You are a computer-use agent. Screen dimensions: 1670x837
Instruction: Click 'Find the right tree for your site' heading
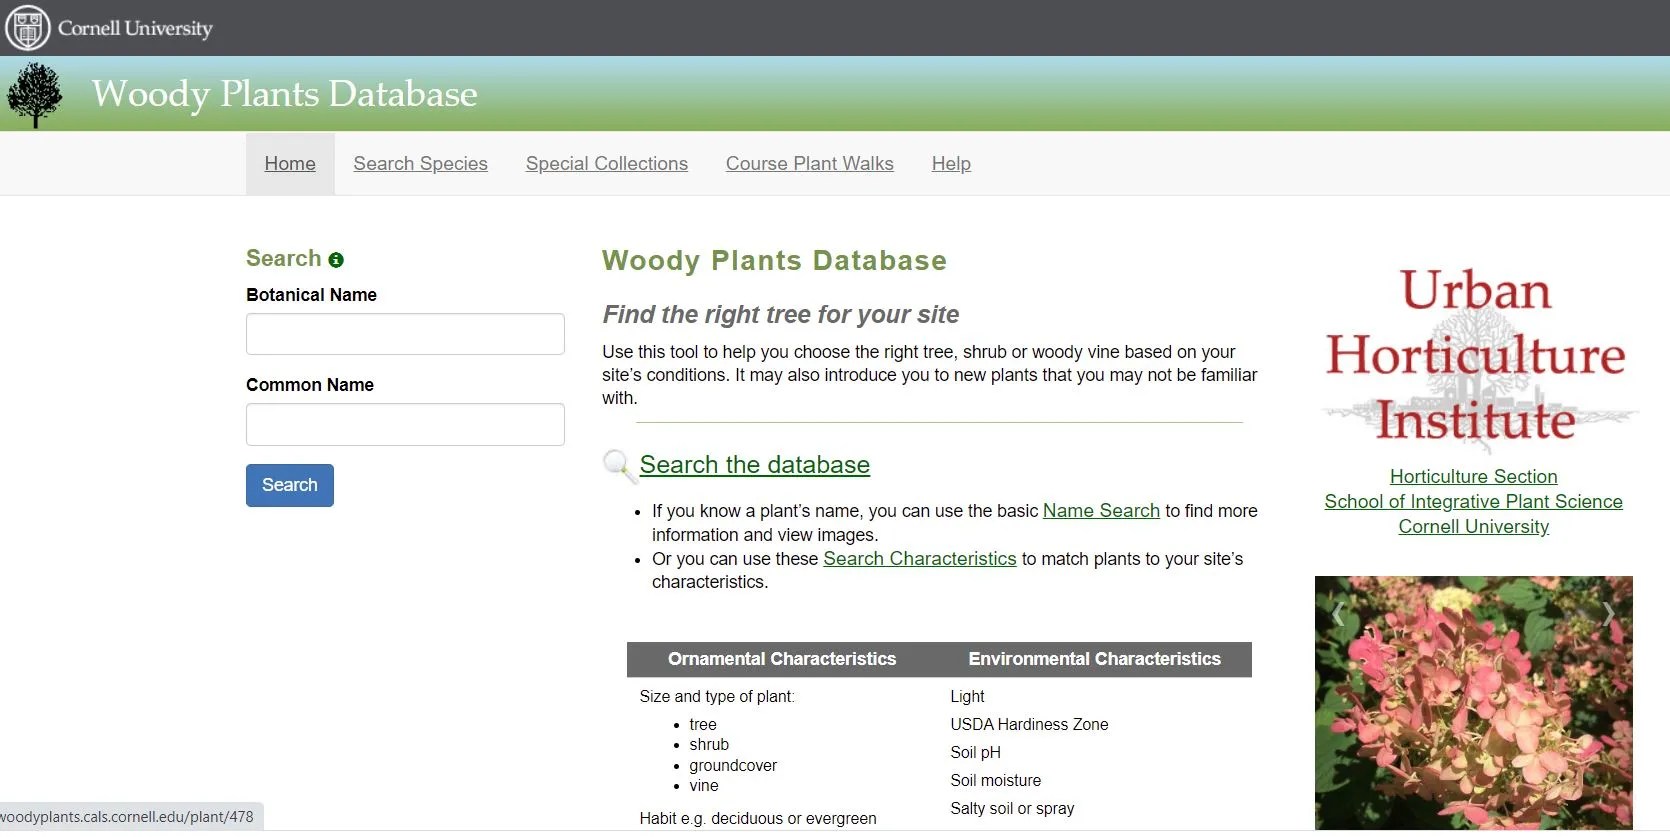pos(781,315)
